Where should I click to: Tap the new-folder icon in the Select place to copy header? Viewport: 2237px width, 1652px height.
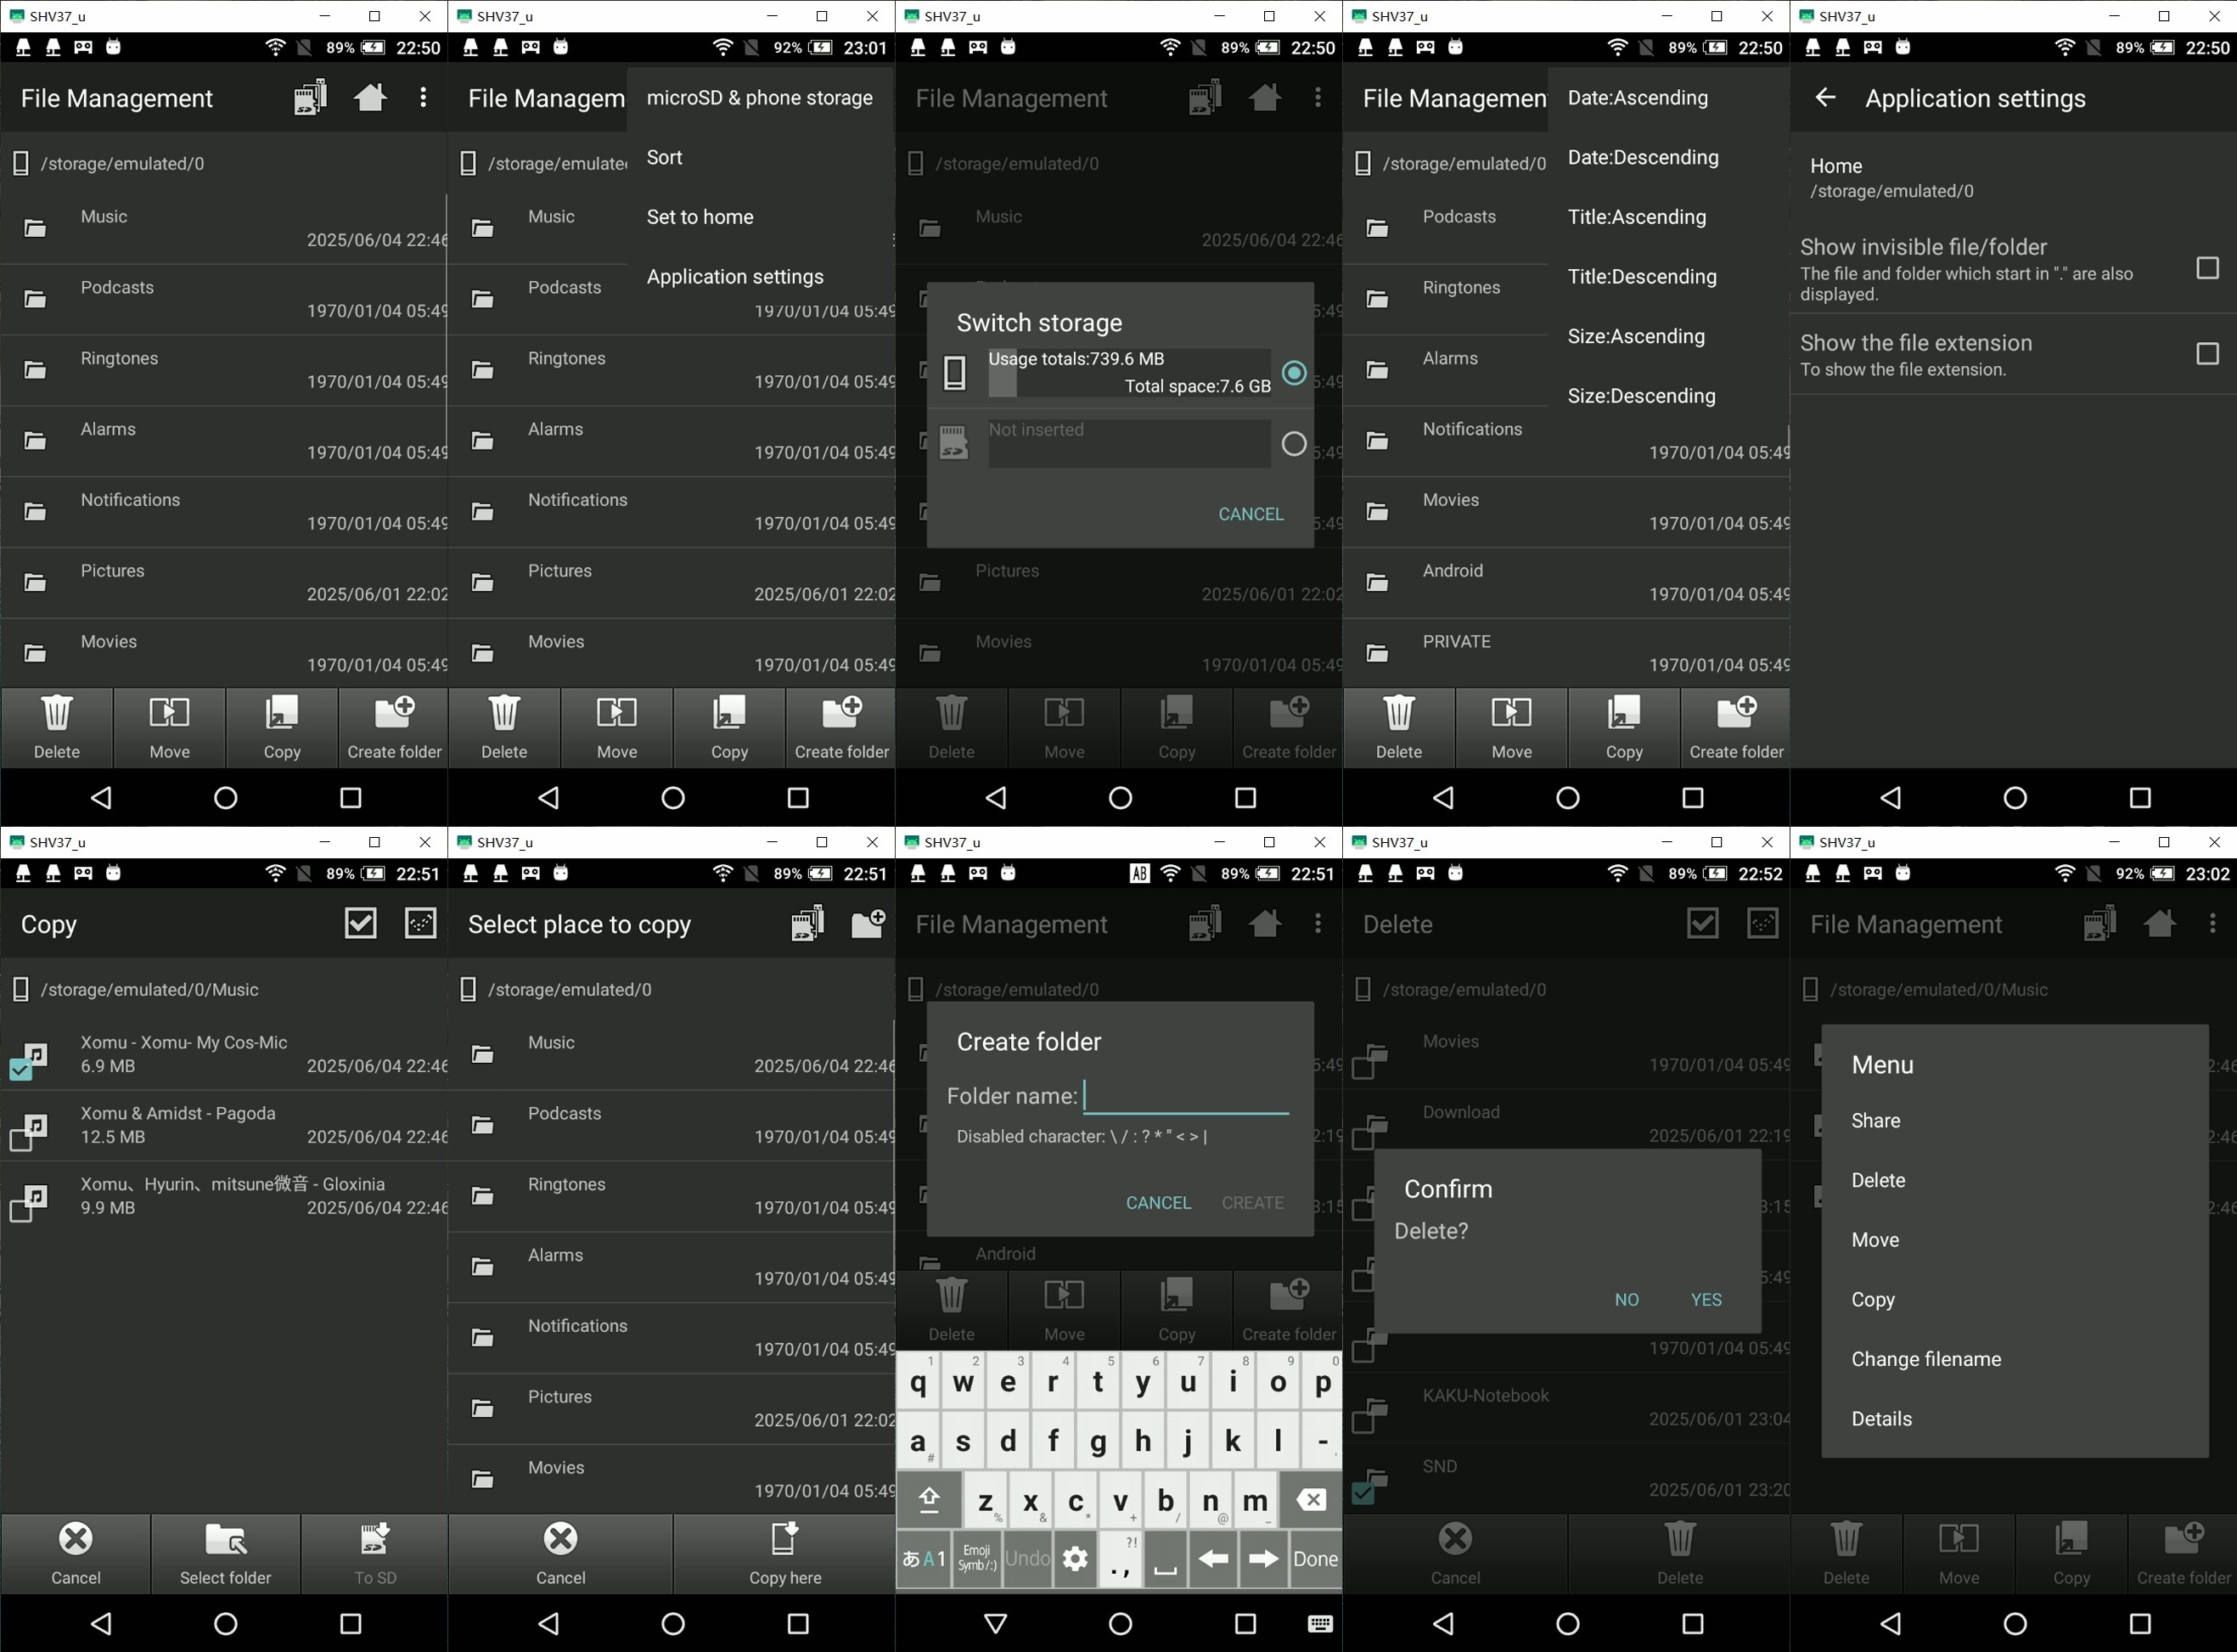pos(867,923)
